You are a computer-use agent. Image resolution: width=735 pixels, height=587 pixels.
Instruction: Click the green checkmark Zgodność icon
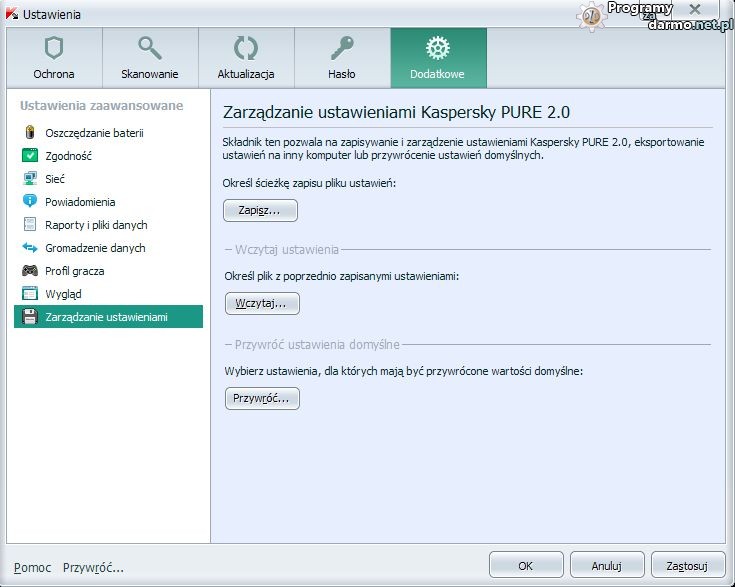[x=30, y=155]
